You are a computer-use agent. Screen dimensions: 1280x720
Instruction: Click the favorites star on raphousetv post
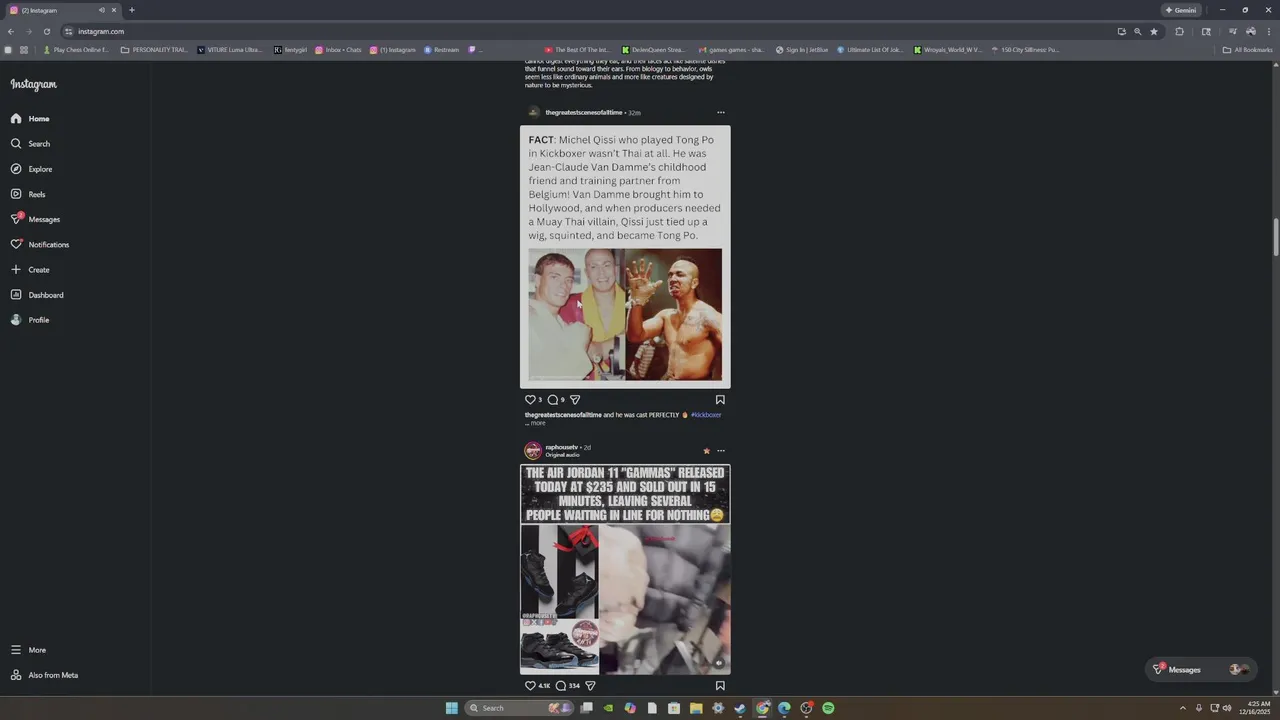pyautogui.click(x=706, y=451)
